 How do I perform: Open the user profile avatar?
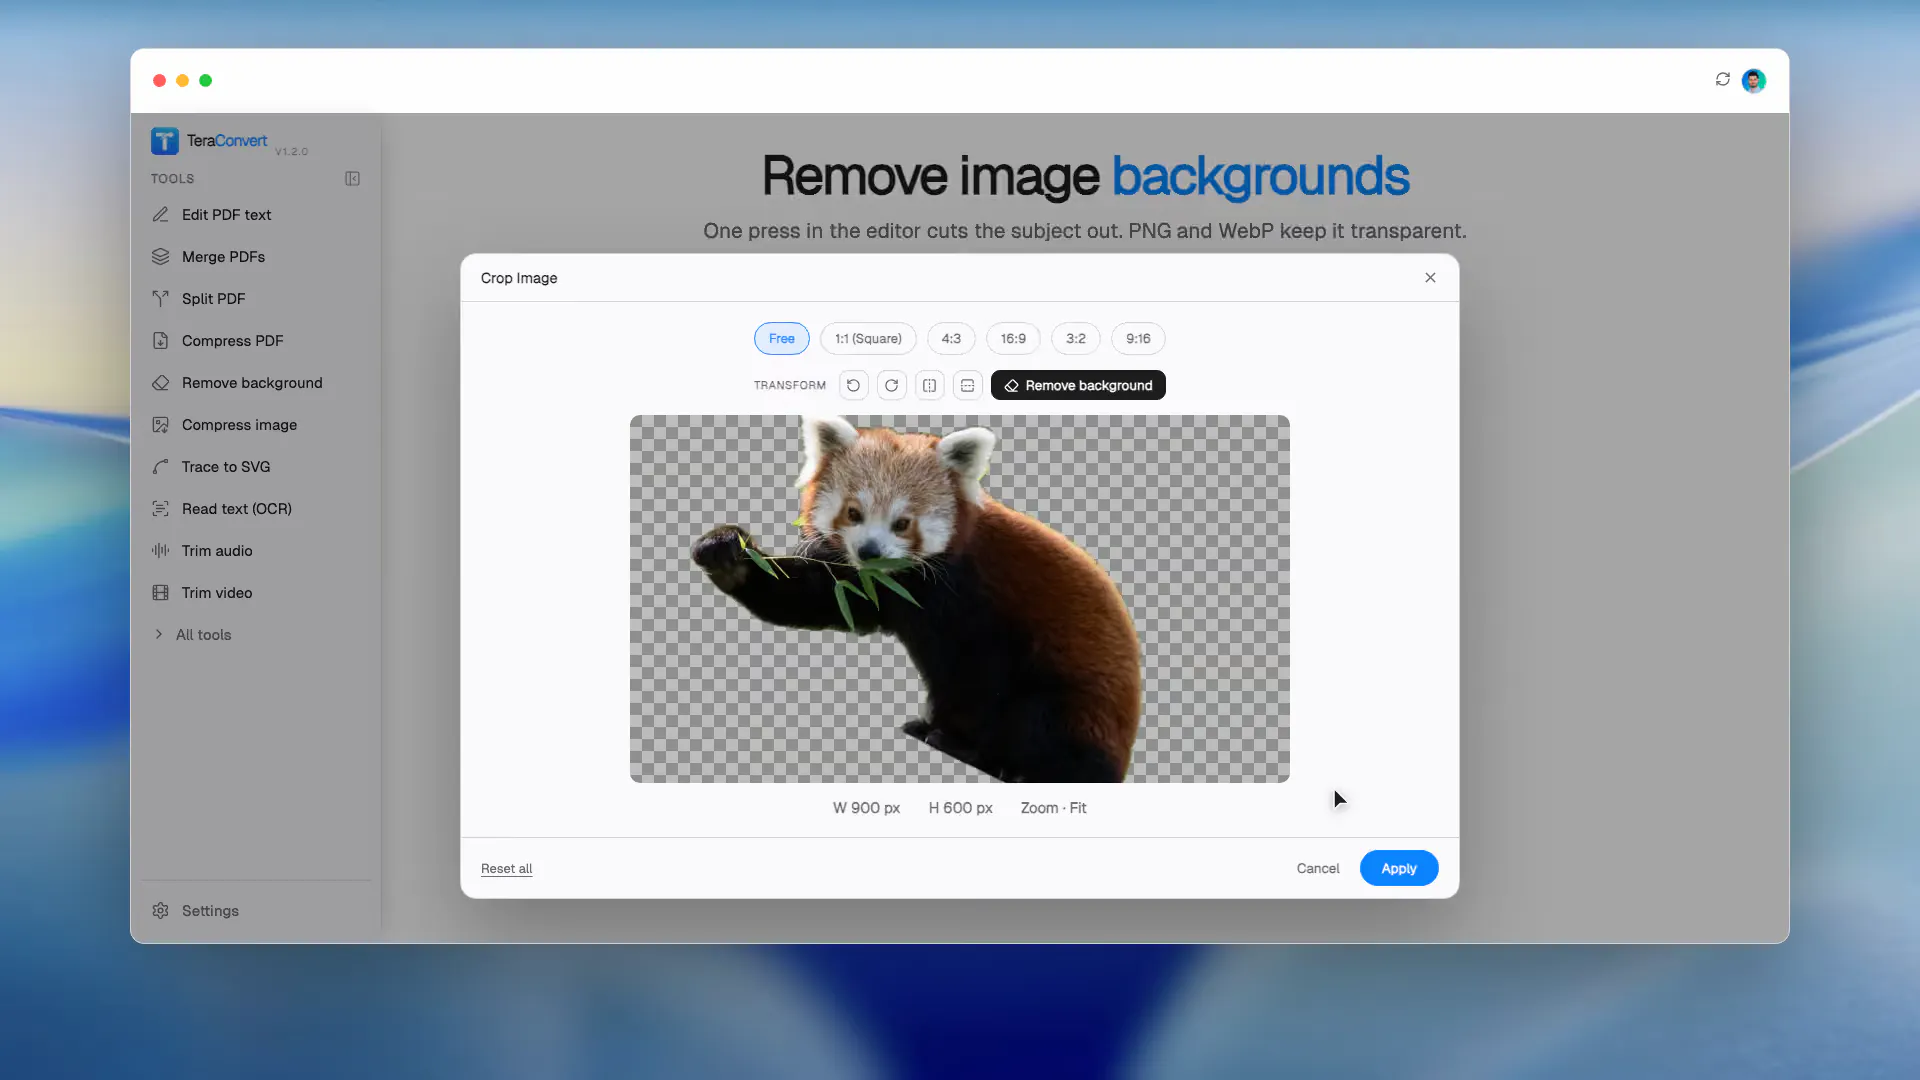pyautogui.click(x=1753, y=80)
